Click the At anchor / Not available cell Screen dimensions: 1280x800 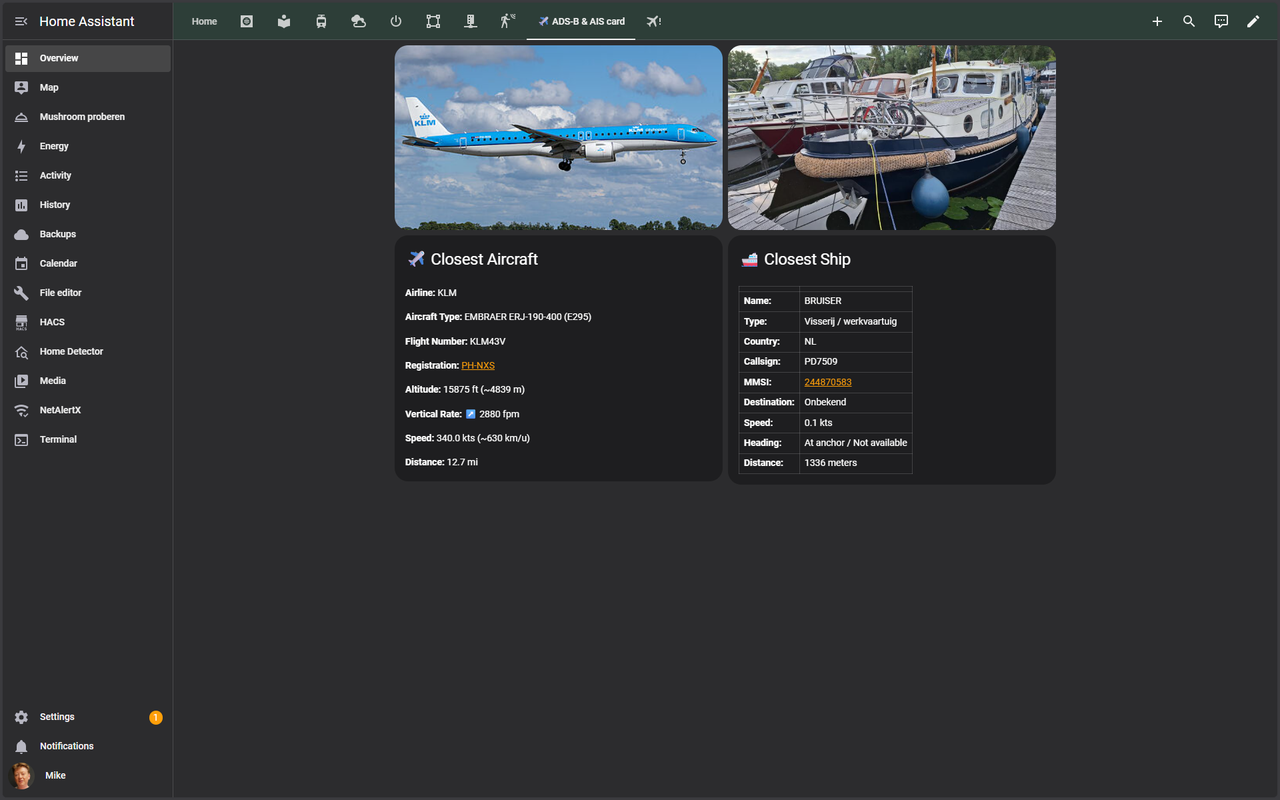coord(855,443)
